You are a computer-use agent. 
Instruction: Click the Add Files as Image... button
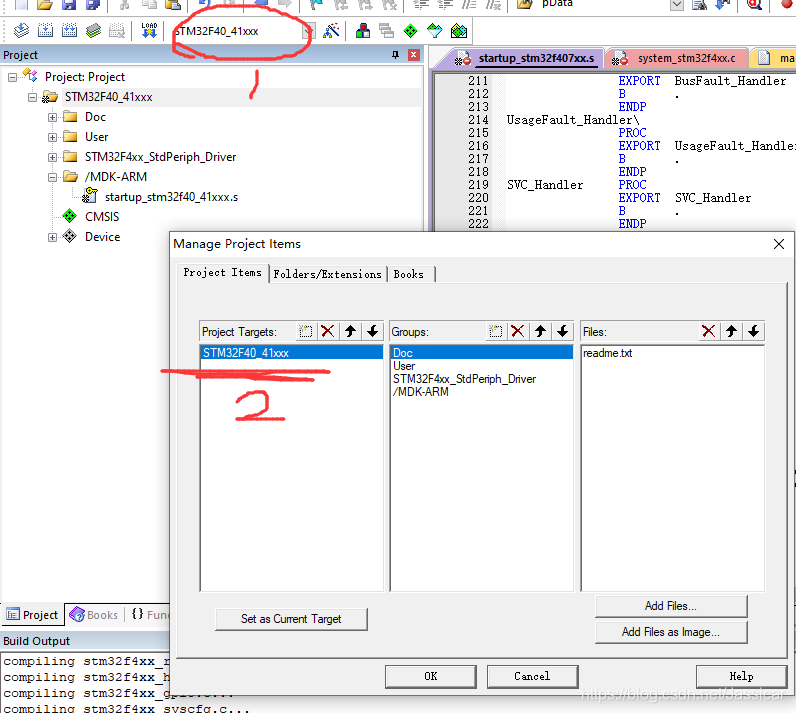[x=671, y=632]
